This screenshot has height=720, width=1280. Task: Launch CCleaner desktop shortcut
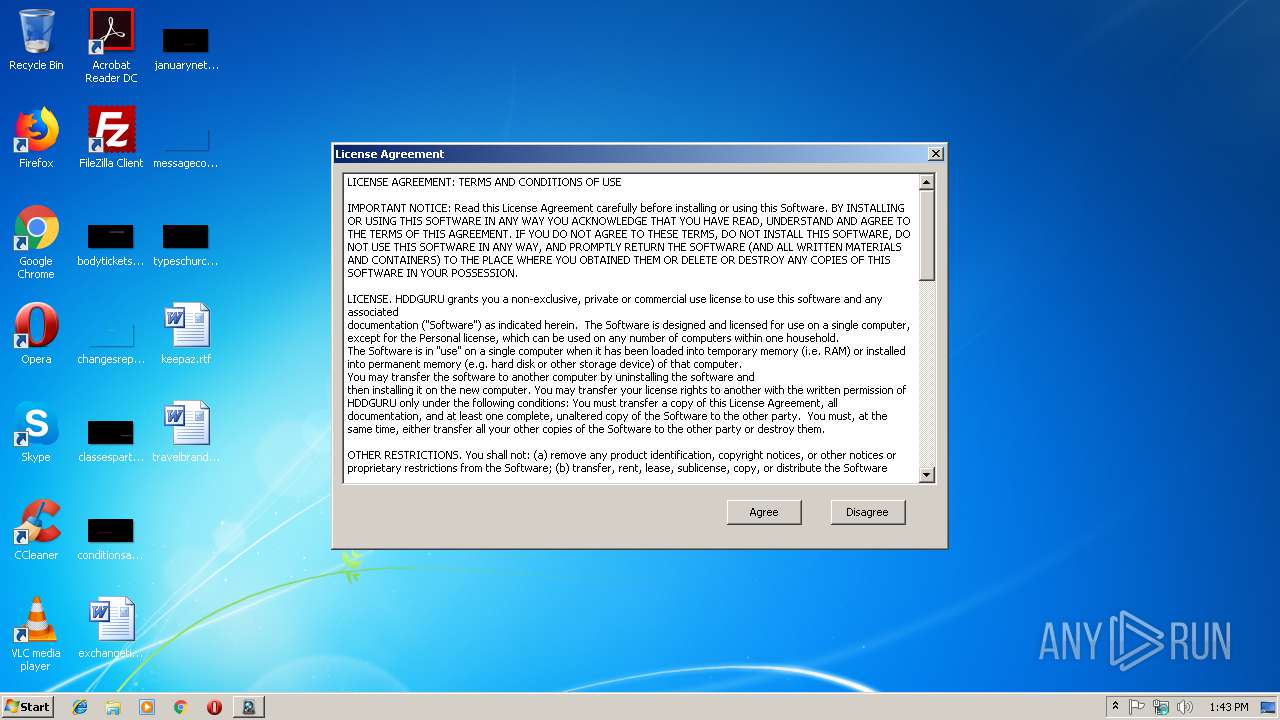[x=36, y=530]
